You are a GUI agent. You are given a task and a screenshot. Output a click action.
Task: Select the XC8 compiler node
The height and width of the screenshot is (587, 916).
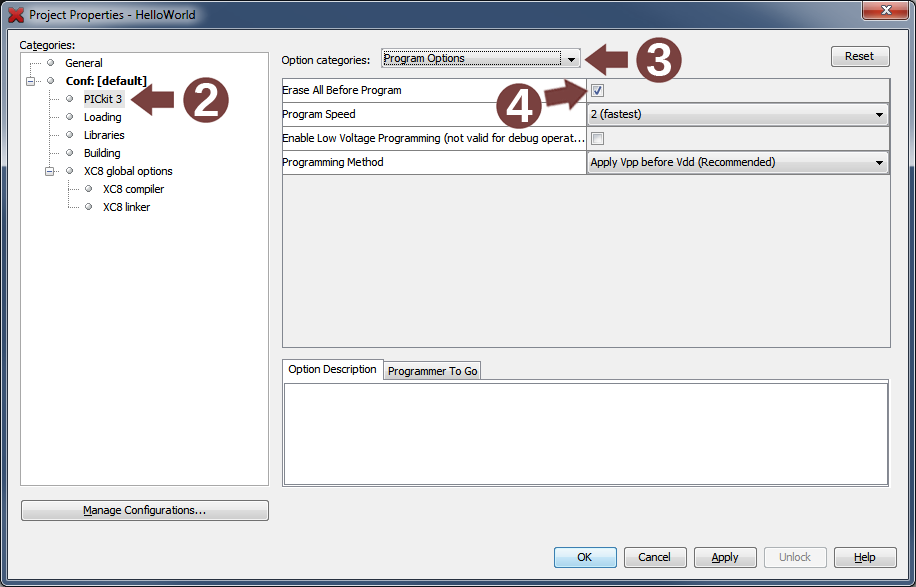coord(133,189)
